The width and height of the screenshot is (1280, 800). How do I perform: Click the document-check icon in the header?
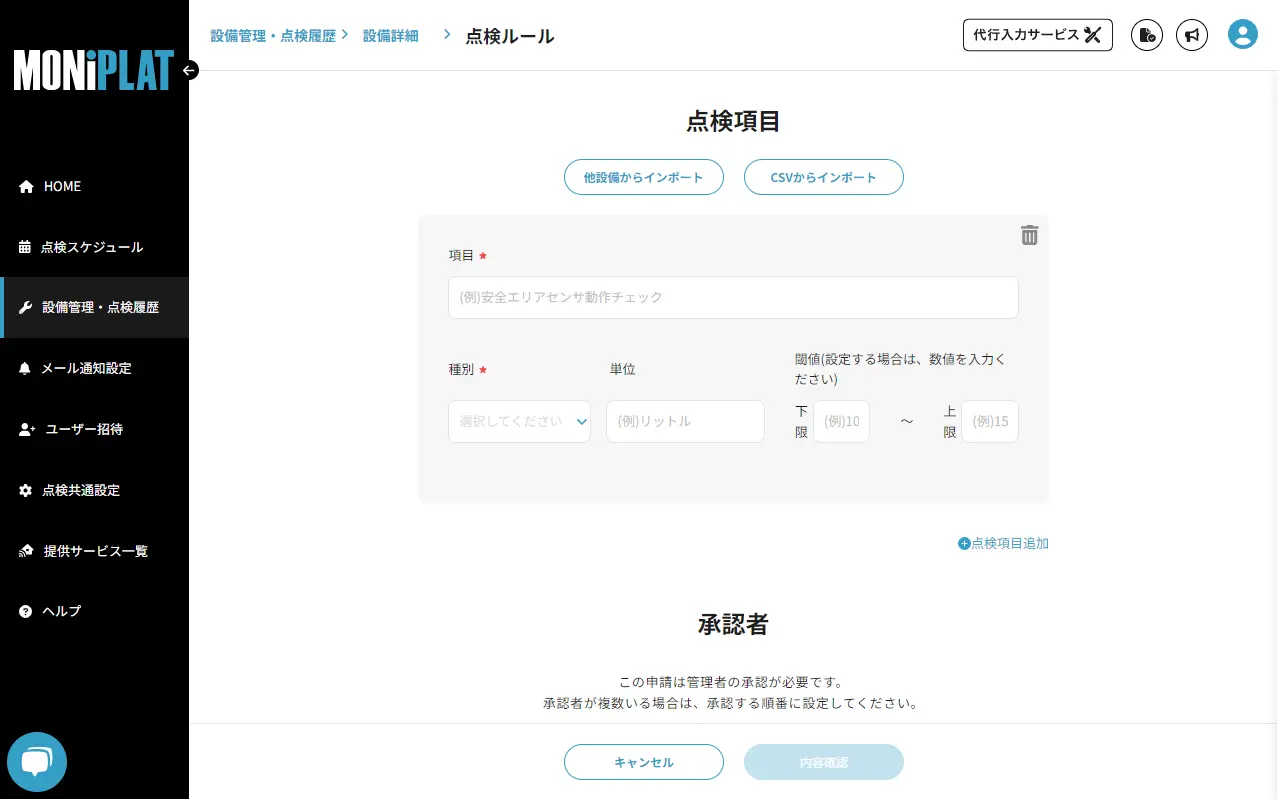click(x=1146, y=35)
